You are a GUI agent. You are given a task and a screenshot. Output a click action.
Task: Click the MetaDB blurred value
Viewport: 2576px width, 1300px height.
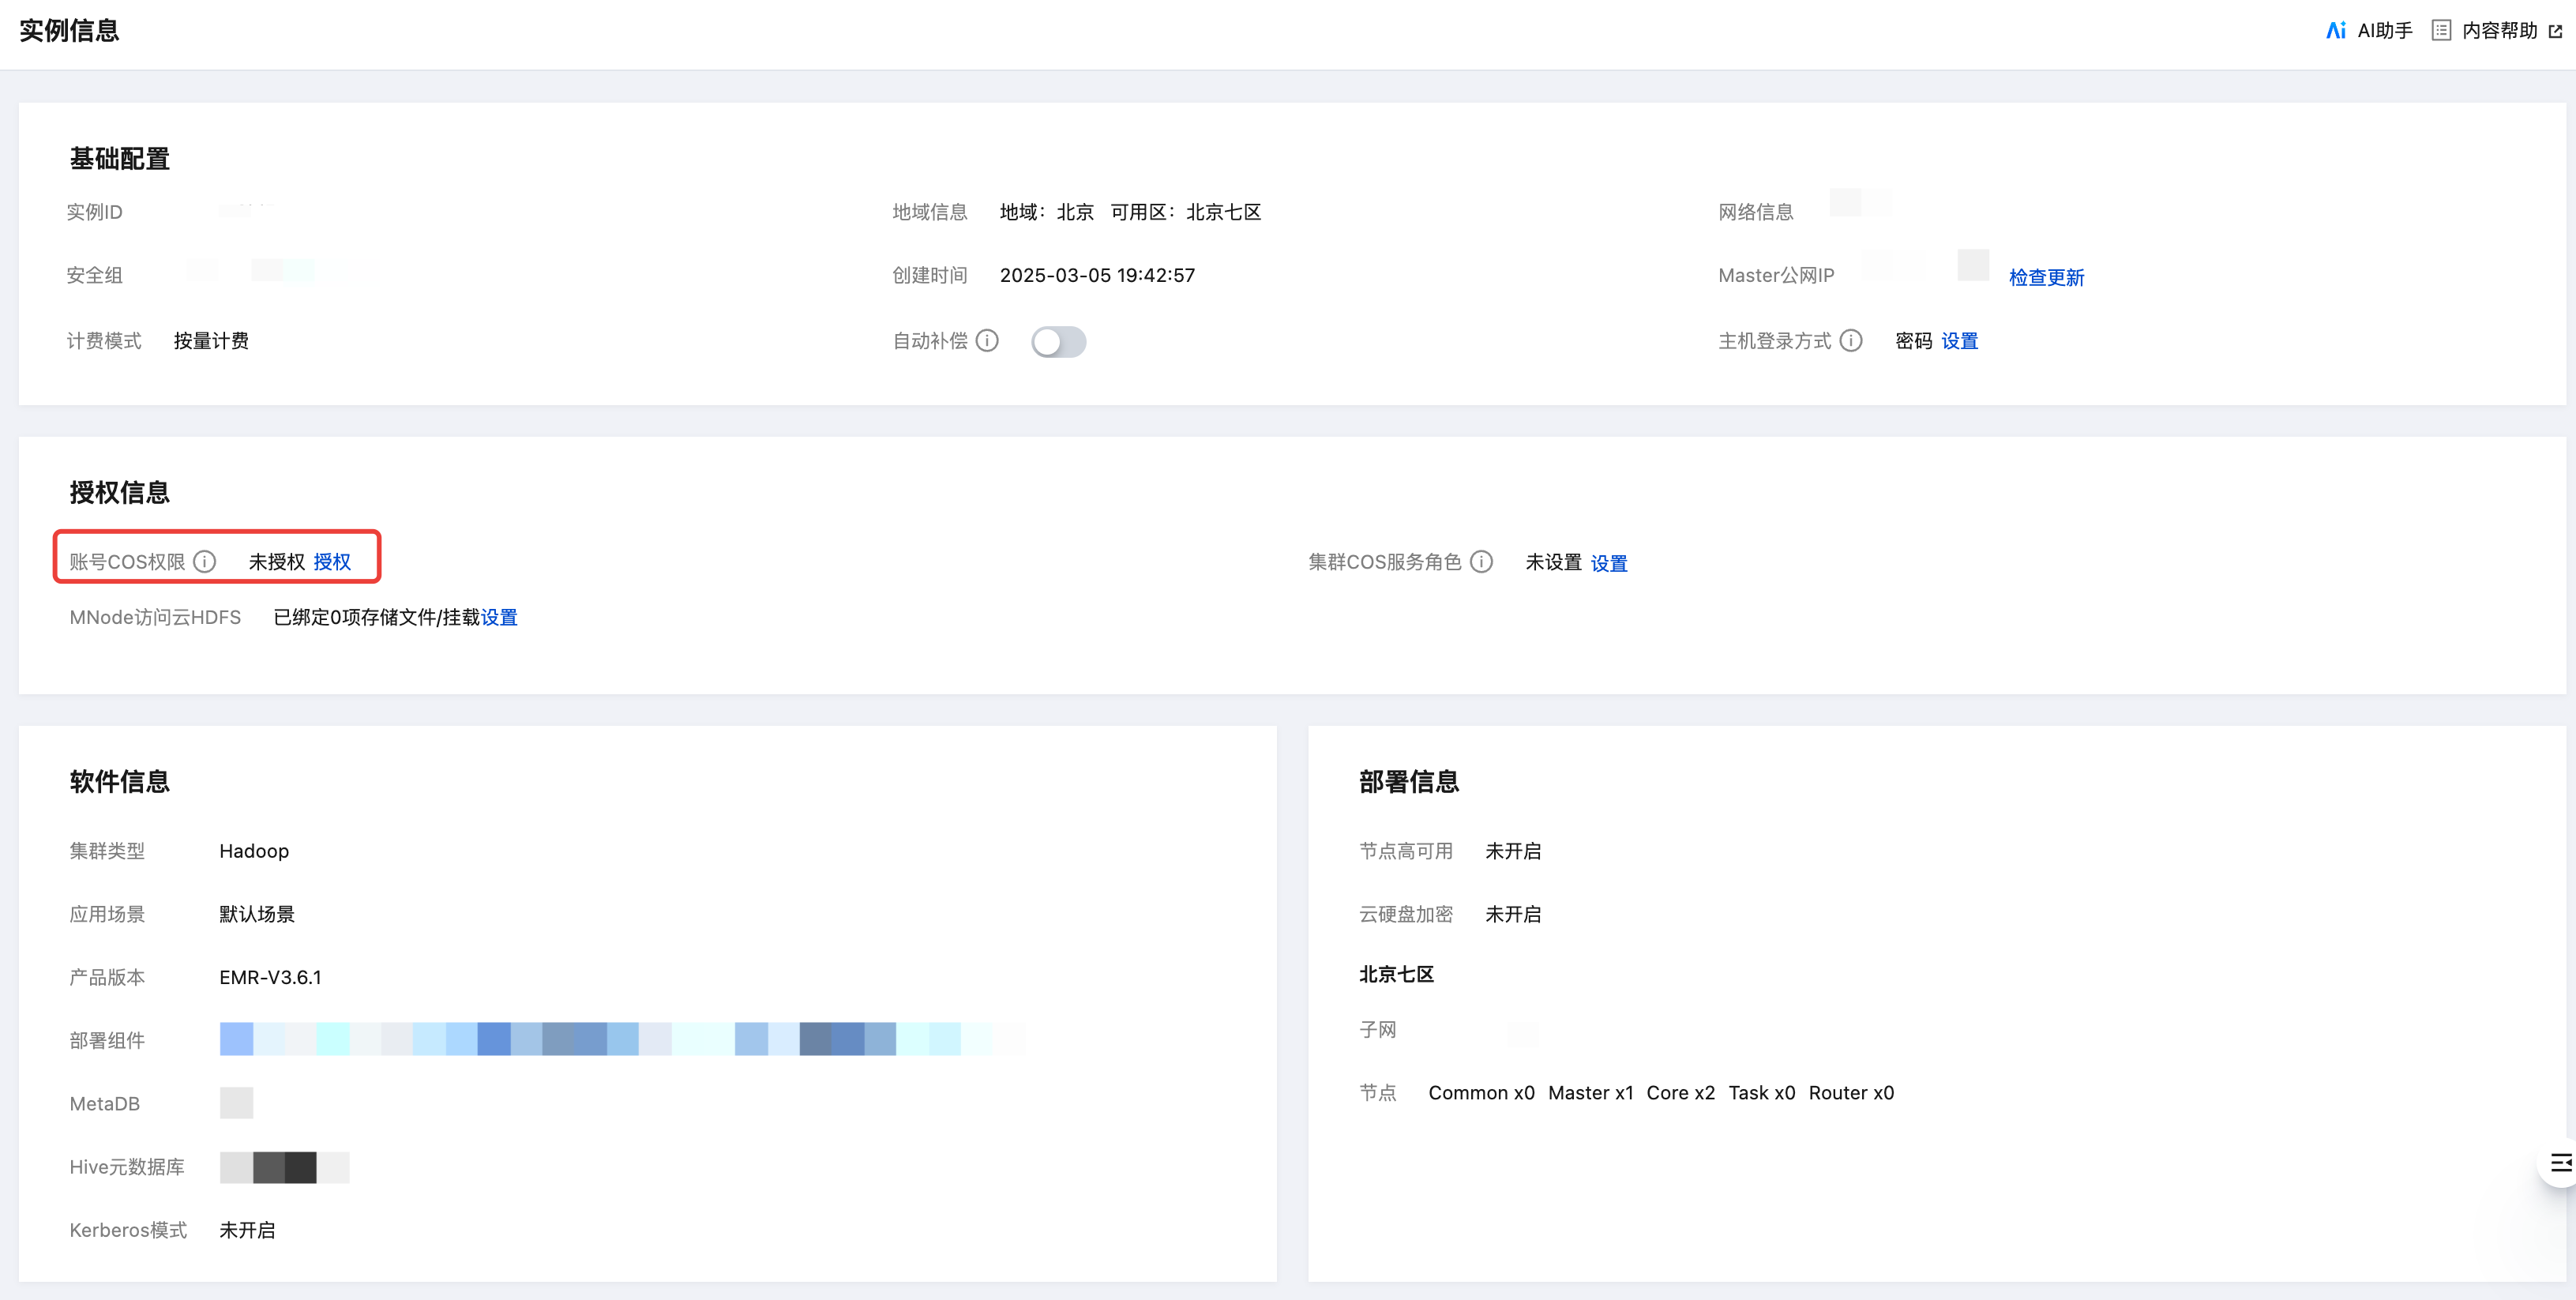[236, 1103]
